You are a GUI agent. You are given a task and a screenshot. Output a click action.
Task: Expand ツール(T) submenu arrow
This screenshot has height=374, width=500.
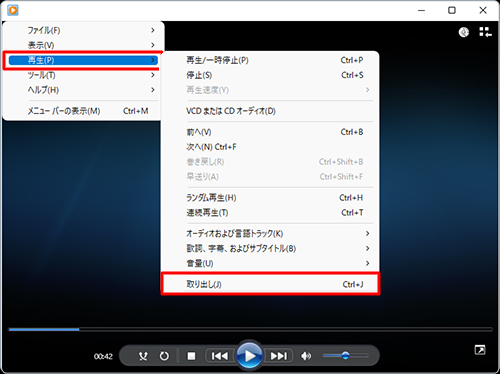click(x=153, y=75)
